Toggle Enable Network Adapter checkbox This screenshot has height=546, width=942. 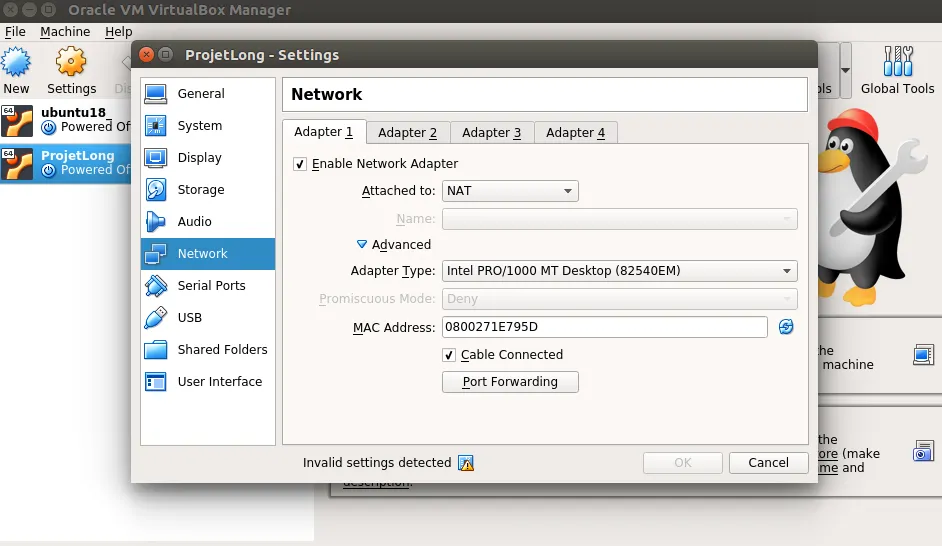pyautogui.click(x=300, y=164)
